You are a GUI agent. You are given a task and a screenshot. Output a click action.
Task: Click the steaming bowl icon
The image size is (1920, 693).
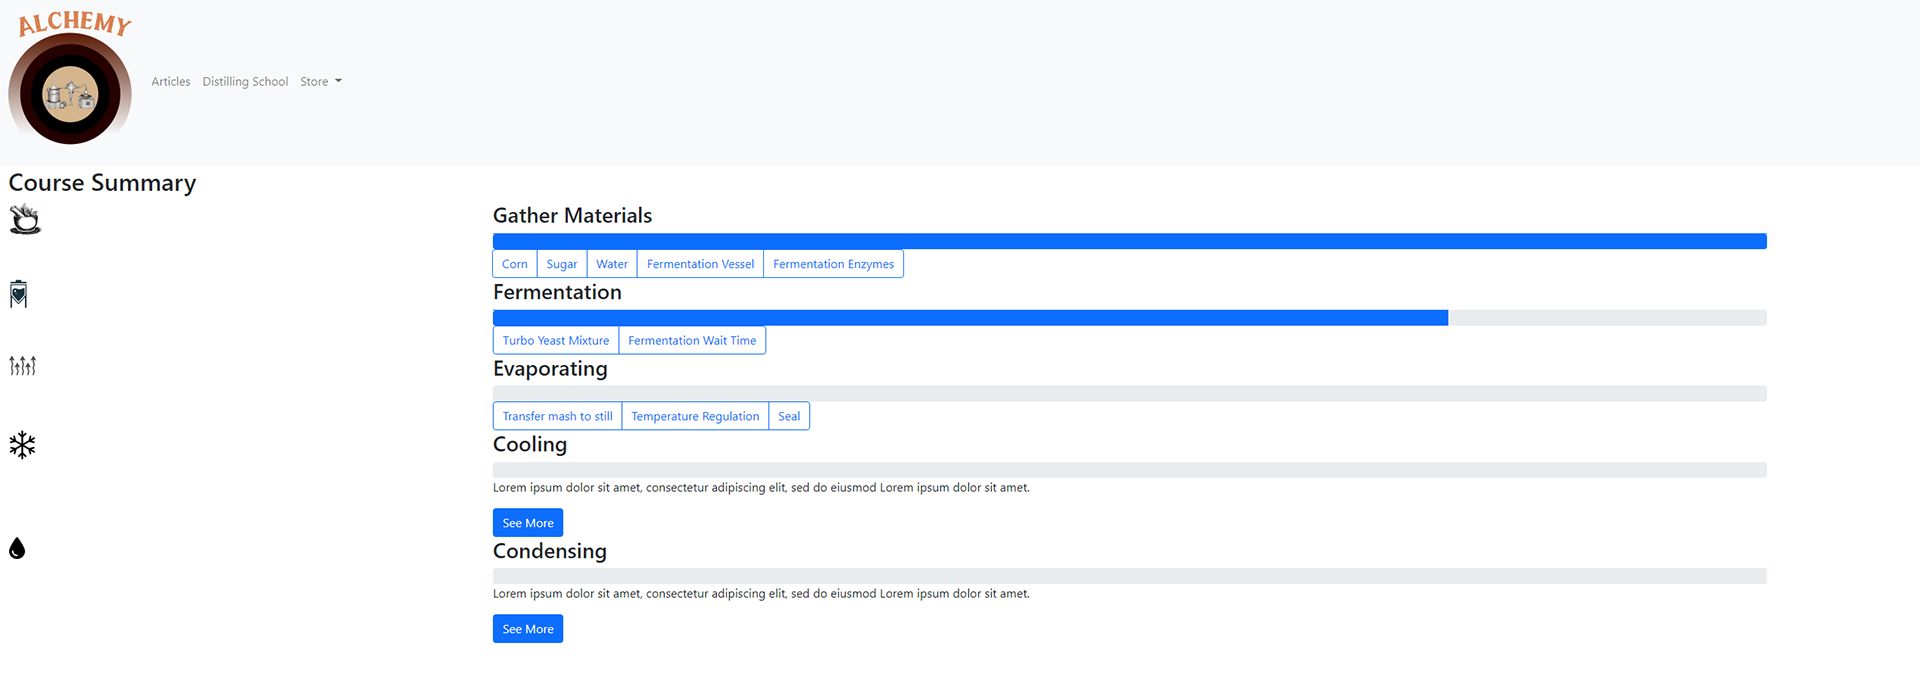[25, 219]
